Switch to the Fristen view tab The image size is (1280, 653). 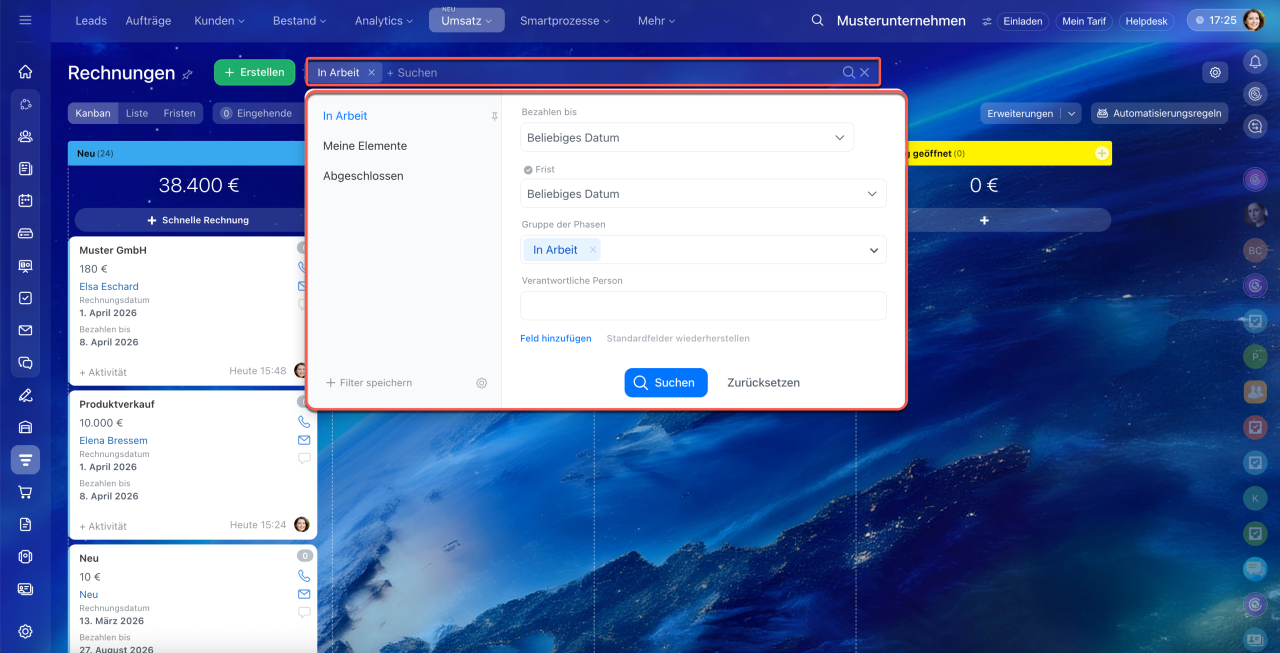point(180,113)
